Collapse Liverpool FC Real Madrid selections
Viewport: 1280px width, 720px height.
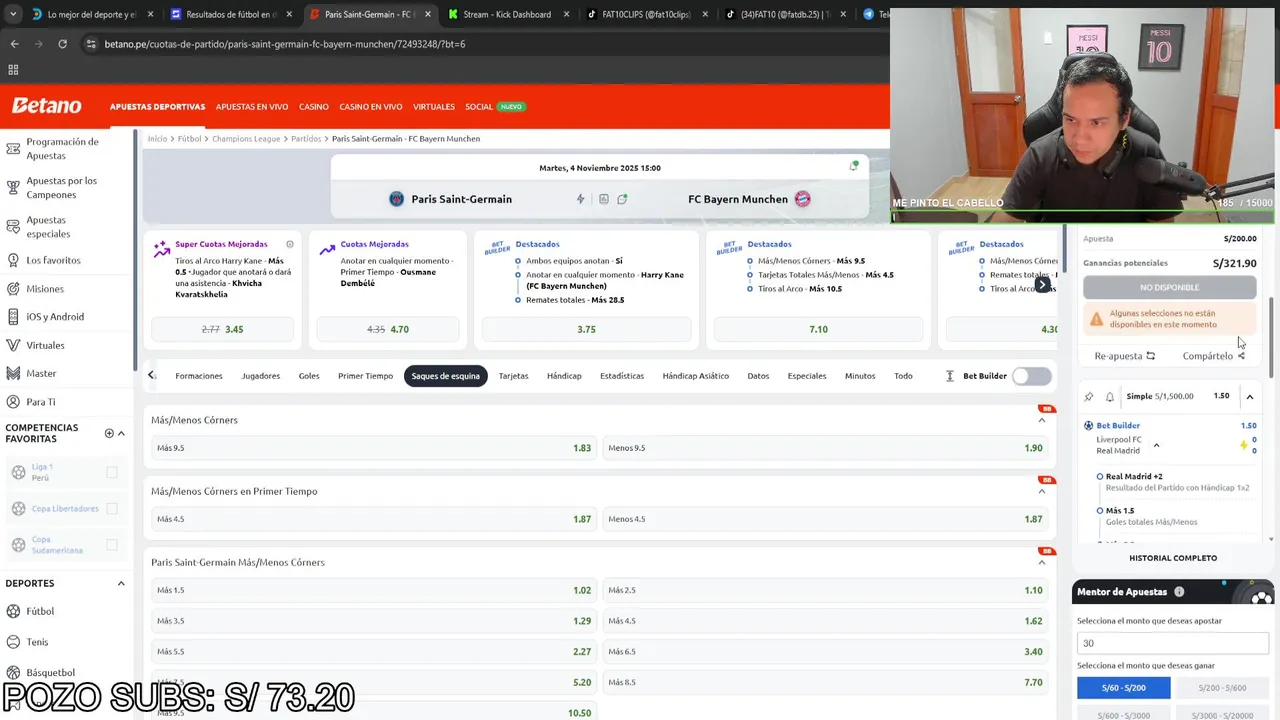pyautogui.click(x=1156, y=445)
